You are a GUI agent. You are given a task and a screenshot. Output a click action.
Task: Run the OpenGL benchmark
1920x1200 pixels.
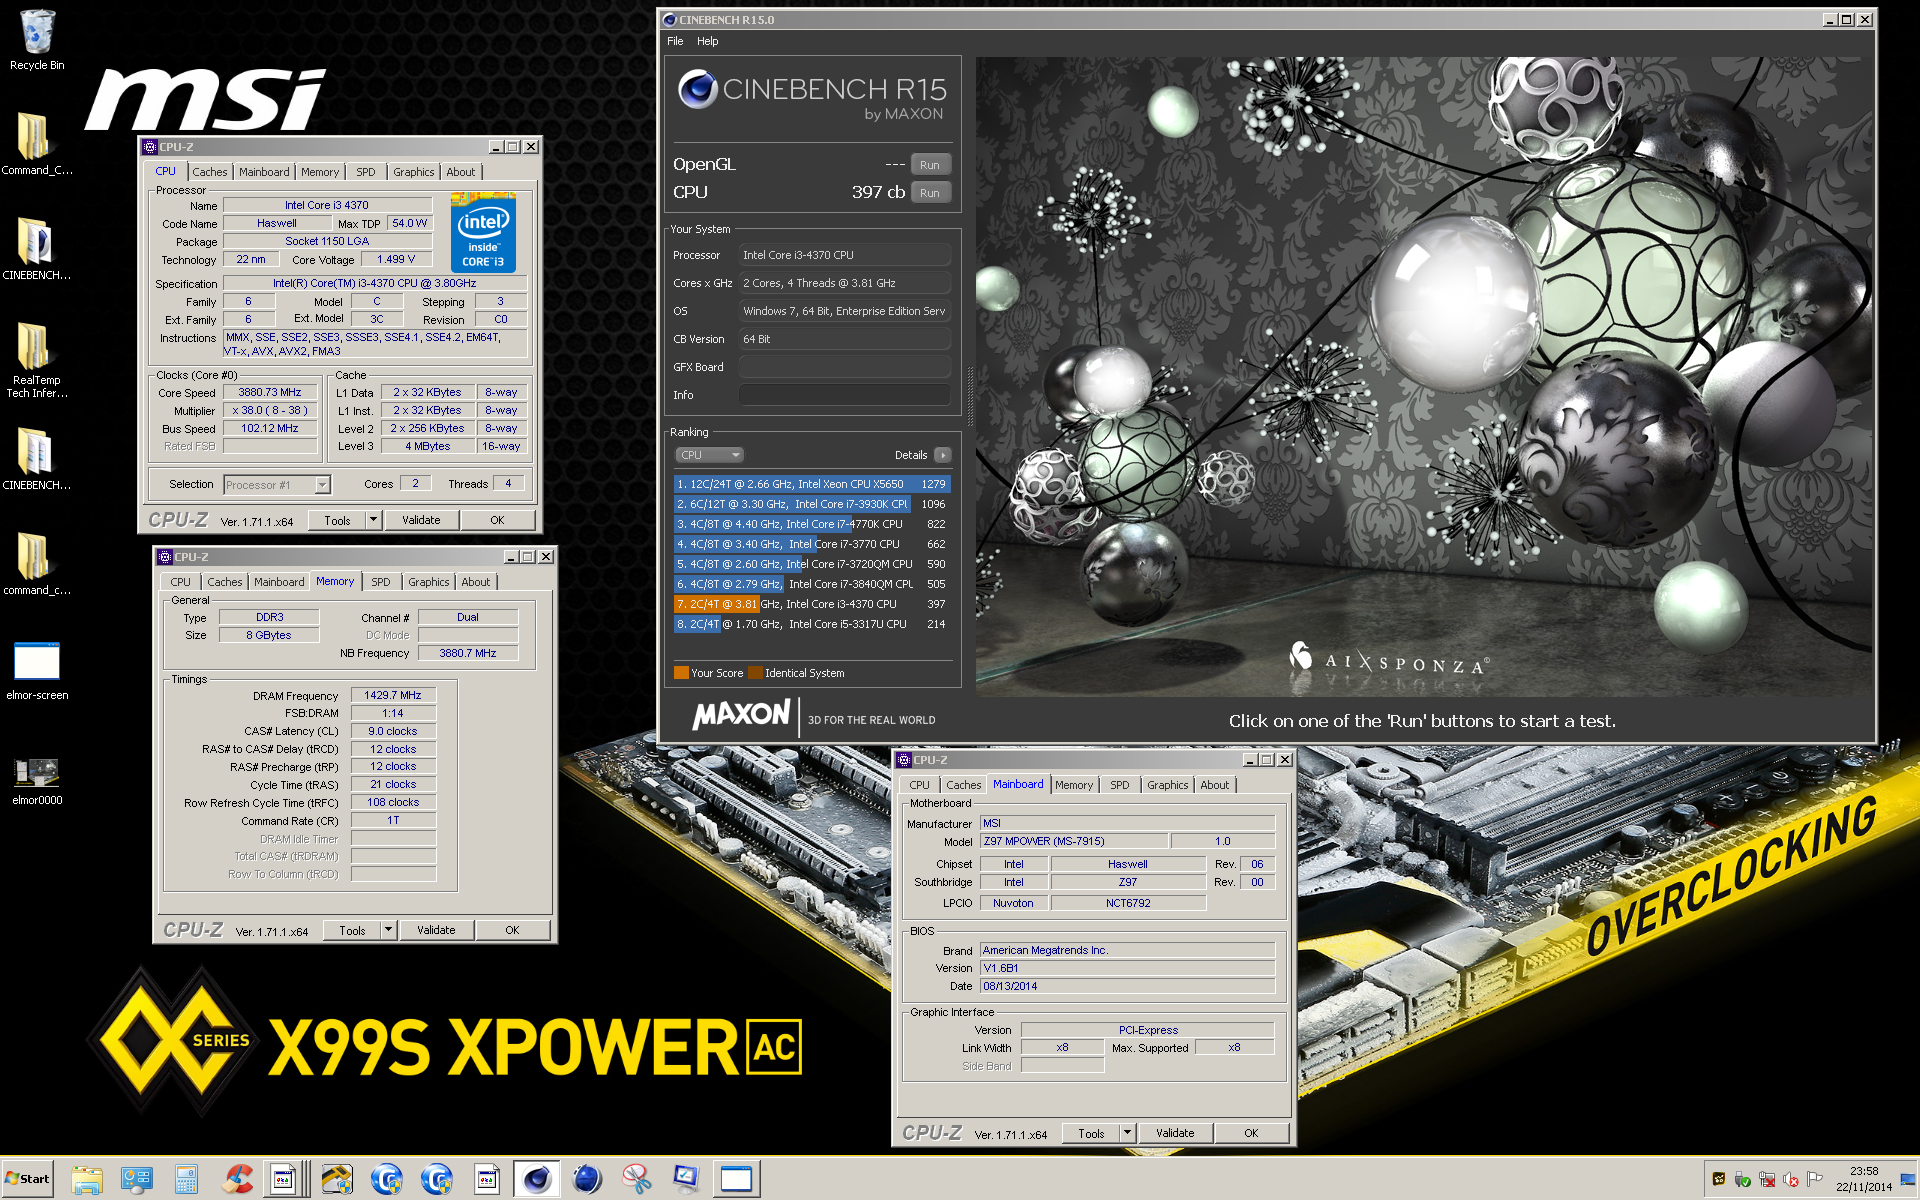930,165
